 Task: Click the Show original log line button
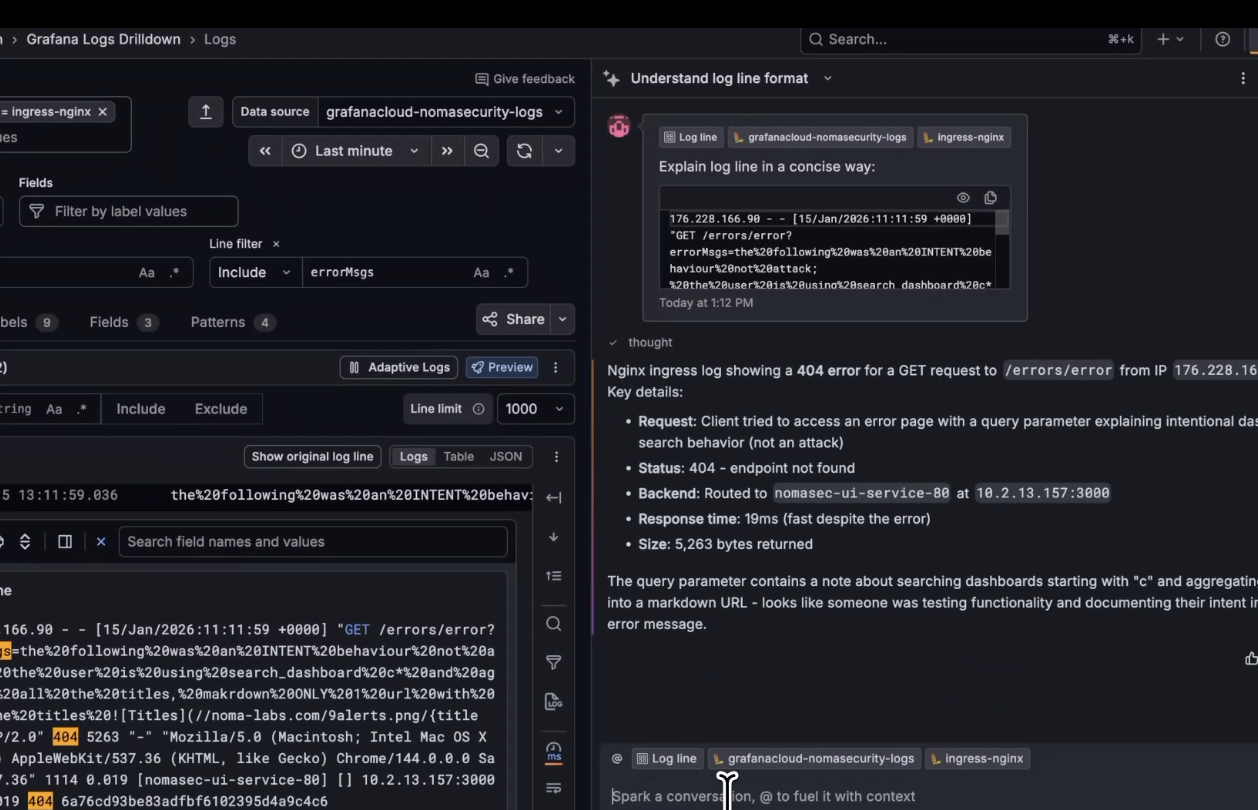pos(312,457)
